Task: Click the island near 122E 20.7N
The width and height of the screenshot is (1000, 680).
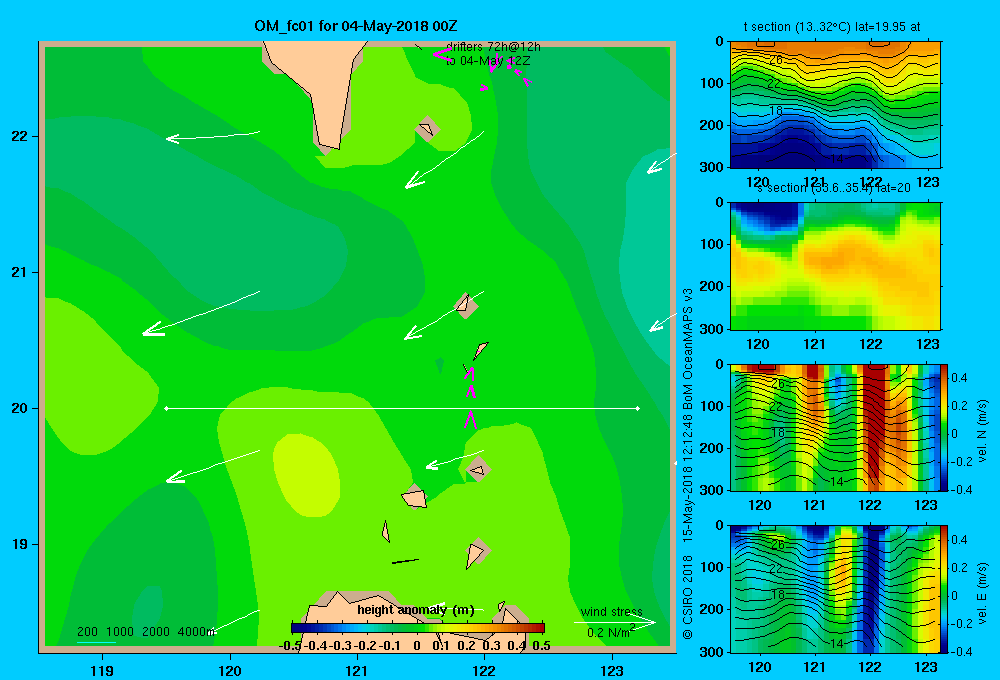Action: (466, 305)
